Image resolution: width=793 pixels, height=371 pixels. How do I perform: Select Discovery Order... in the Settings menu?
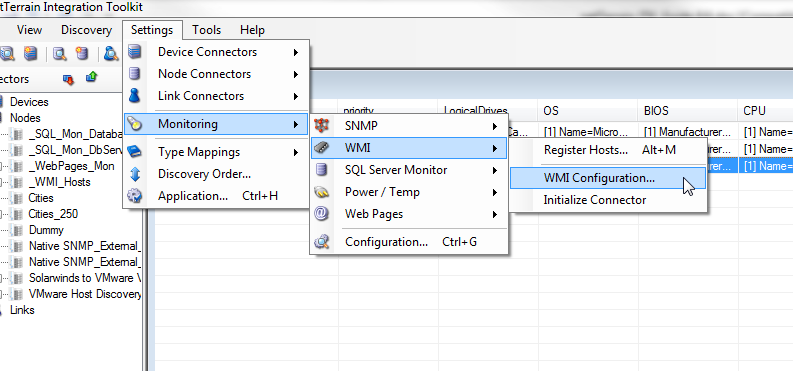click(204, 174)
